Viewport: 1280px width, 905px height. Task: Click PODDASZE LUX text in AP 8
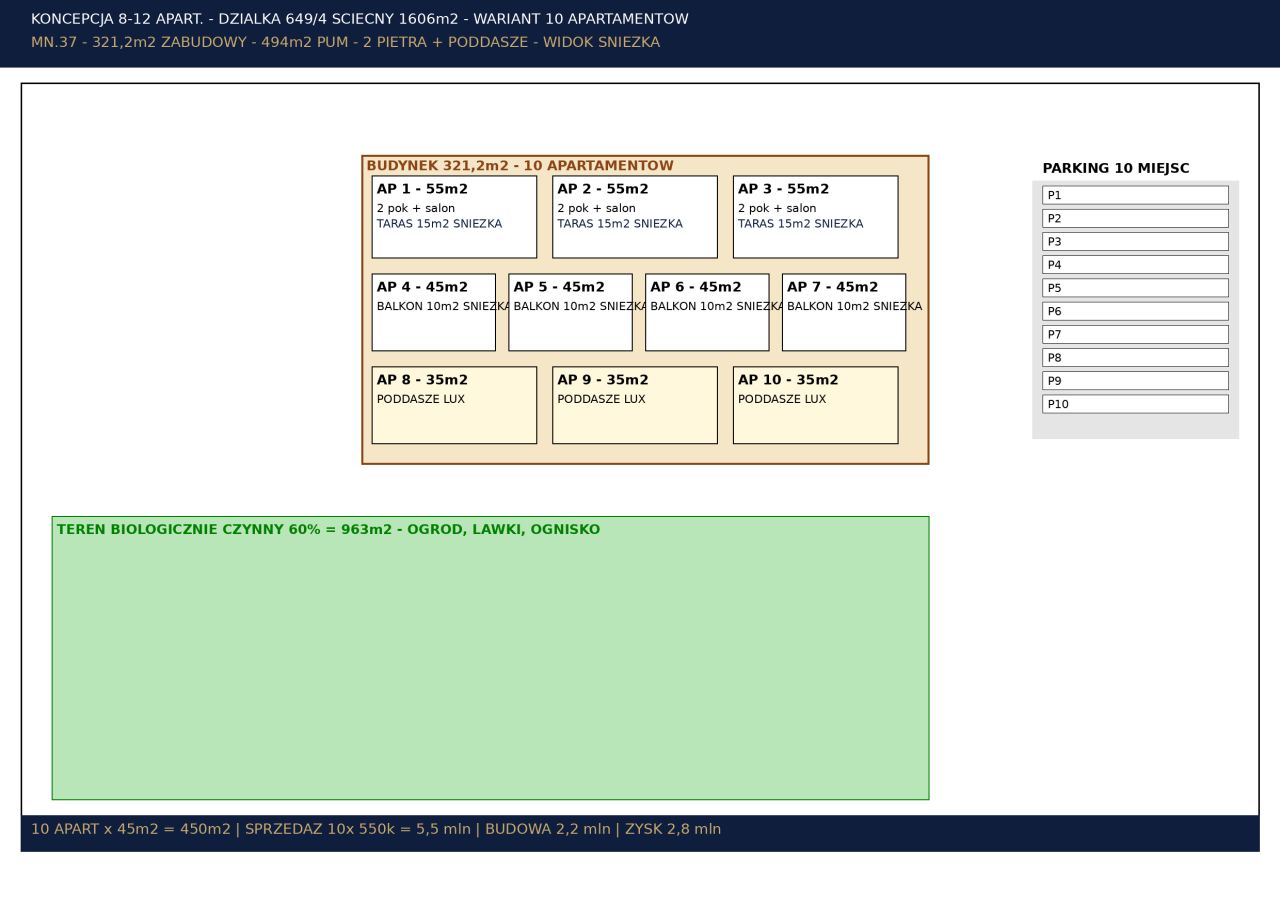pos(421,400)
